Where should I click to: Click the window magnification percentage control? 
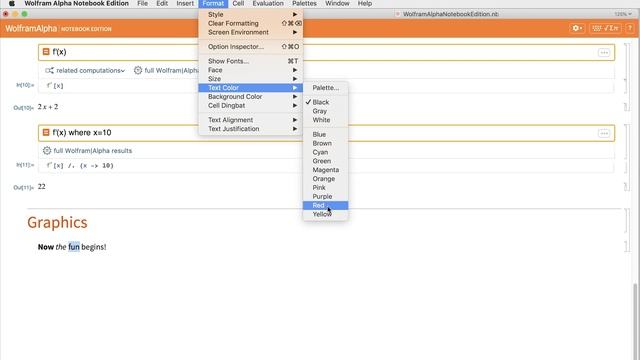click(623, 14)
